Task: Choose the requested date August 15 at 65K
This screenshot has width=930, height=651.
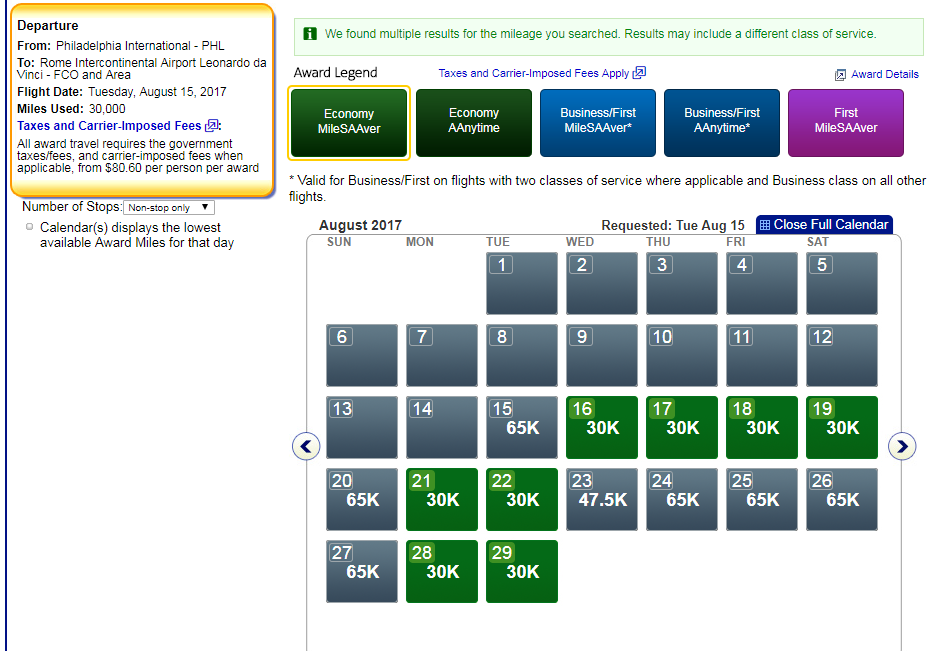Action: (522, 427)
